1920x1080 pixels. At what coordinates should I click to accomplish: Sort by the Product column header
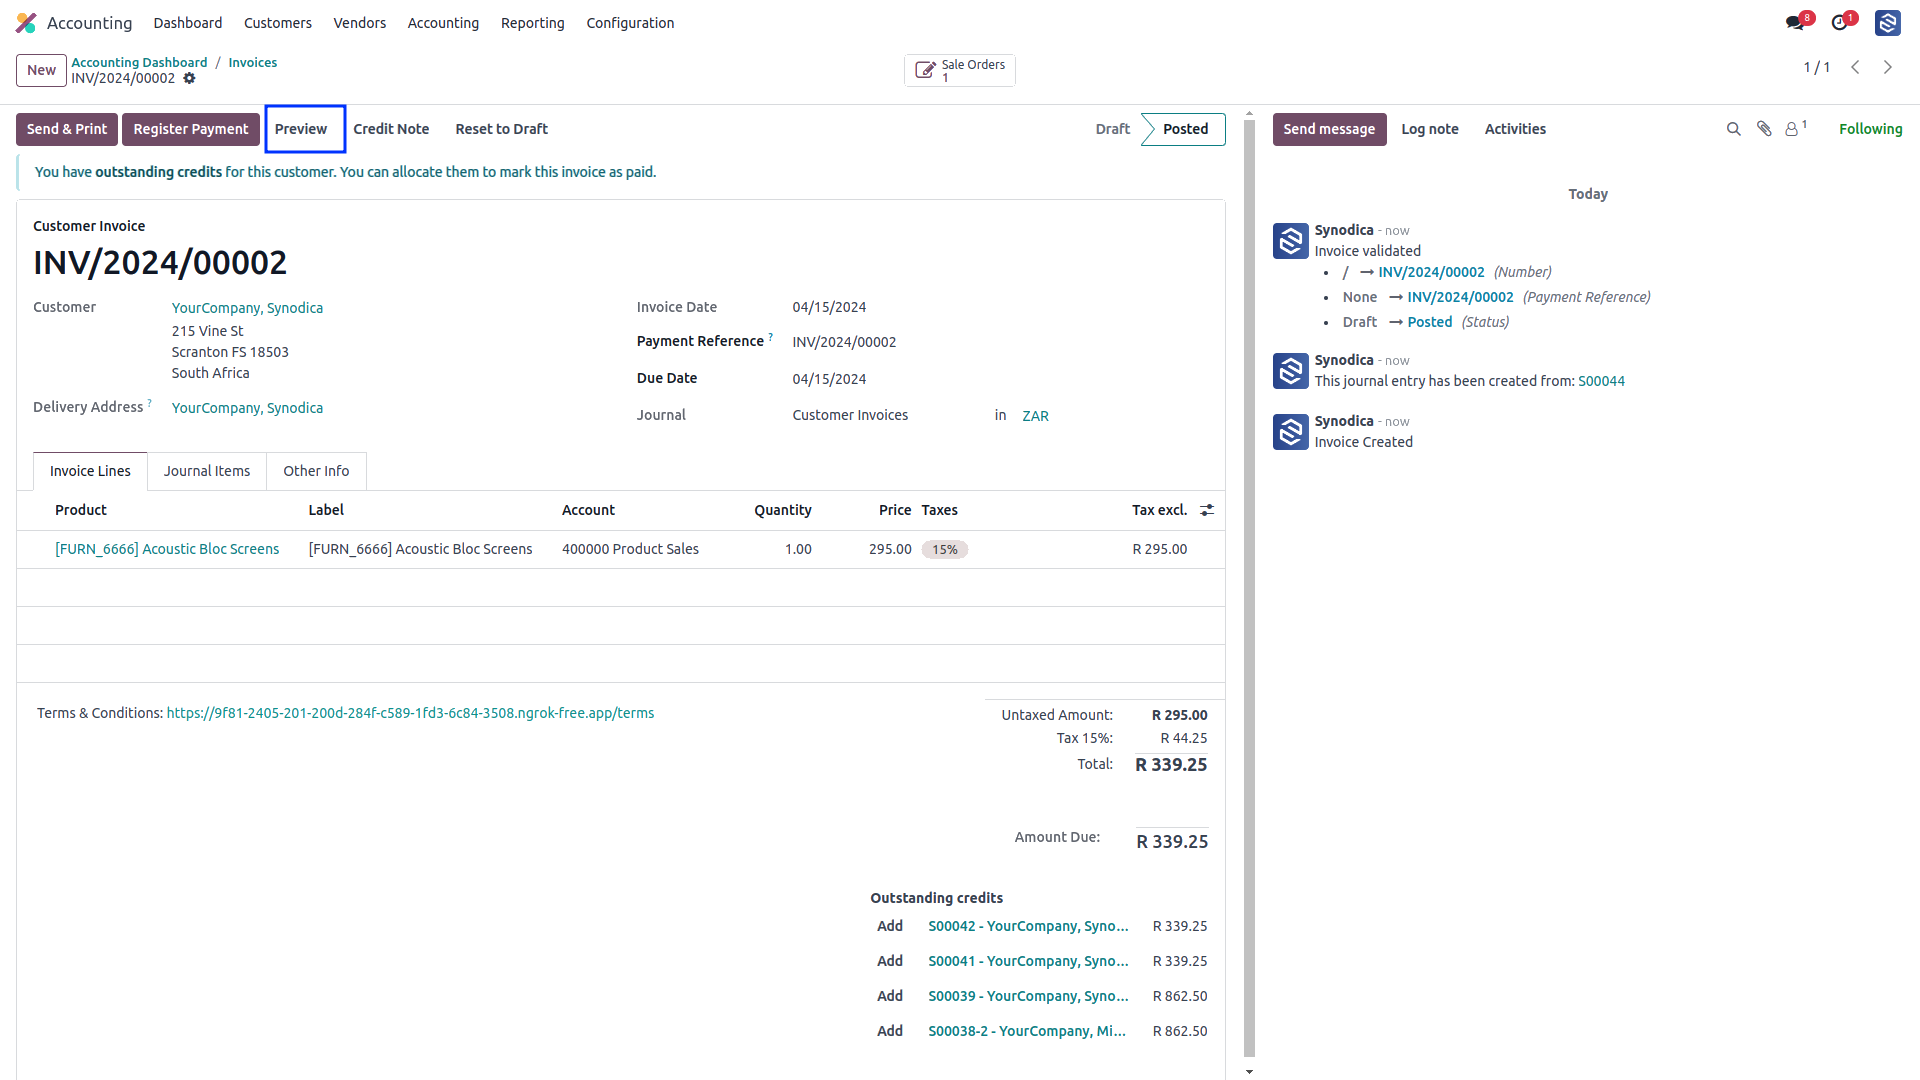[81, 510]
